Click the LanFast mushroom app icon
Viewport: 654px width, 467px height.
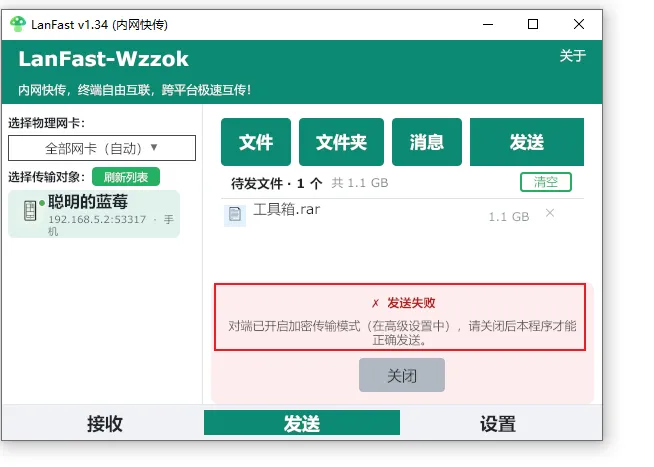[18, 24]
